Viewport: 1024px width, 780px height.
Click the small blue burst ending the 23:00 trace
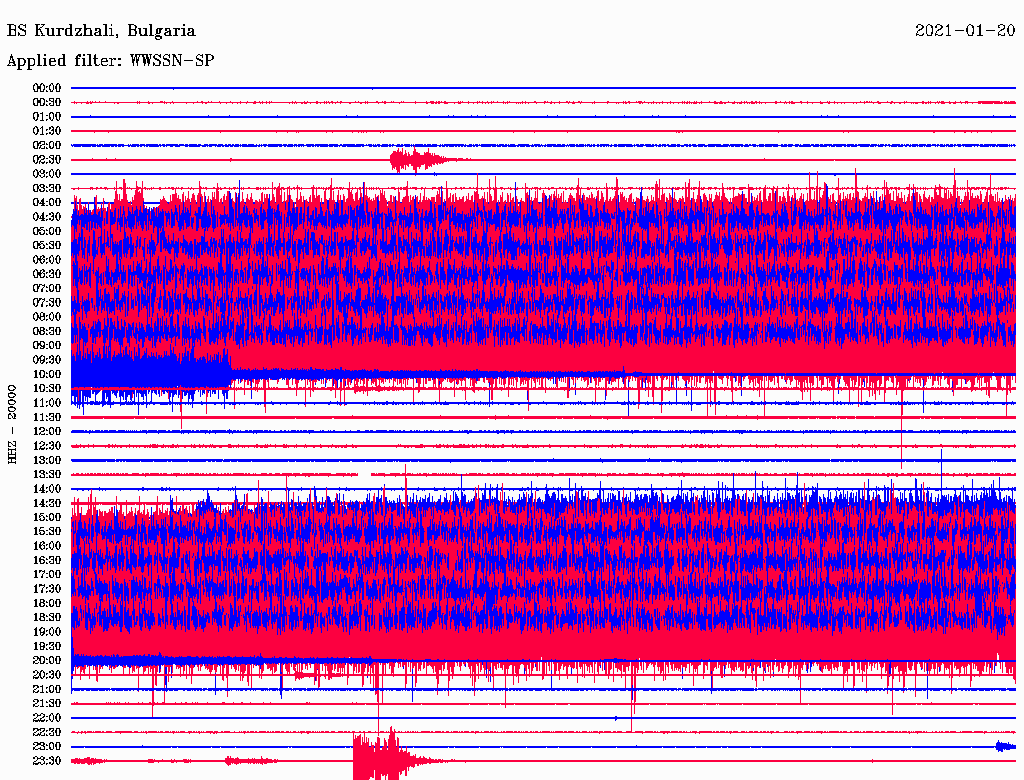[x=1005, y=746]
